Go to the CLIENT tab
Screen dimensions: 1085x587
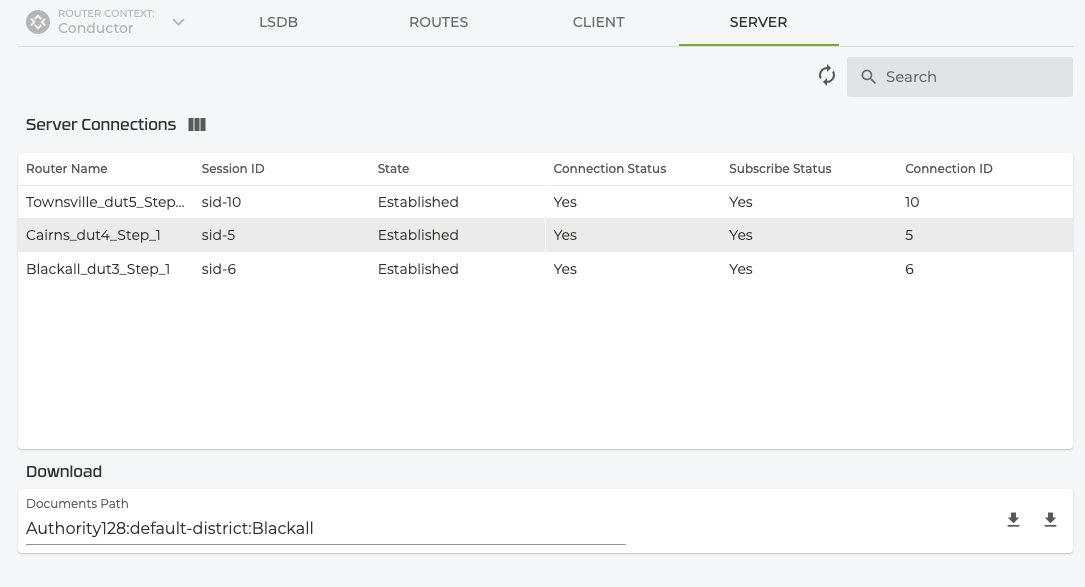[x=598, y=22]
